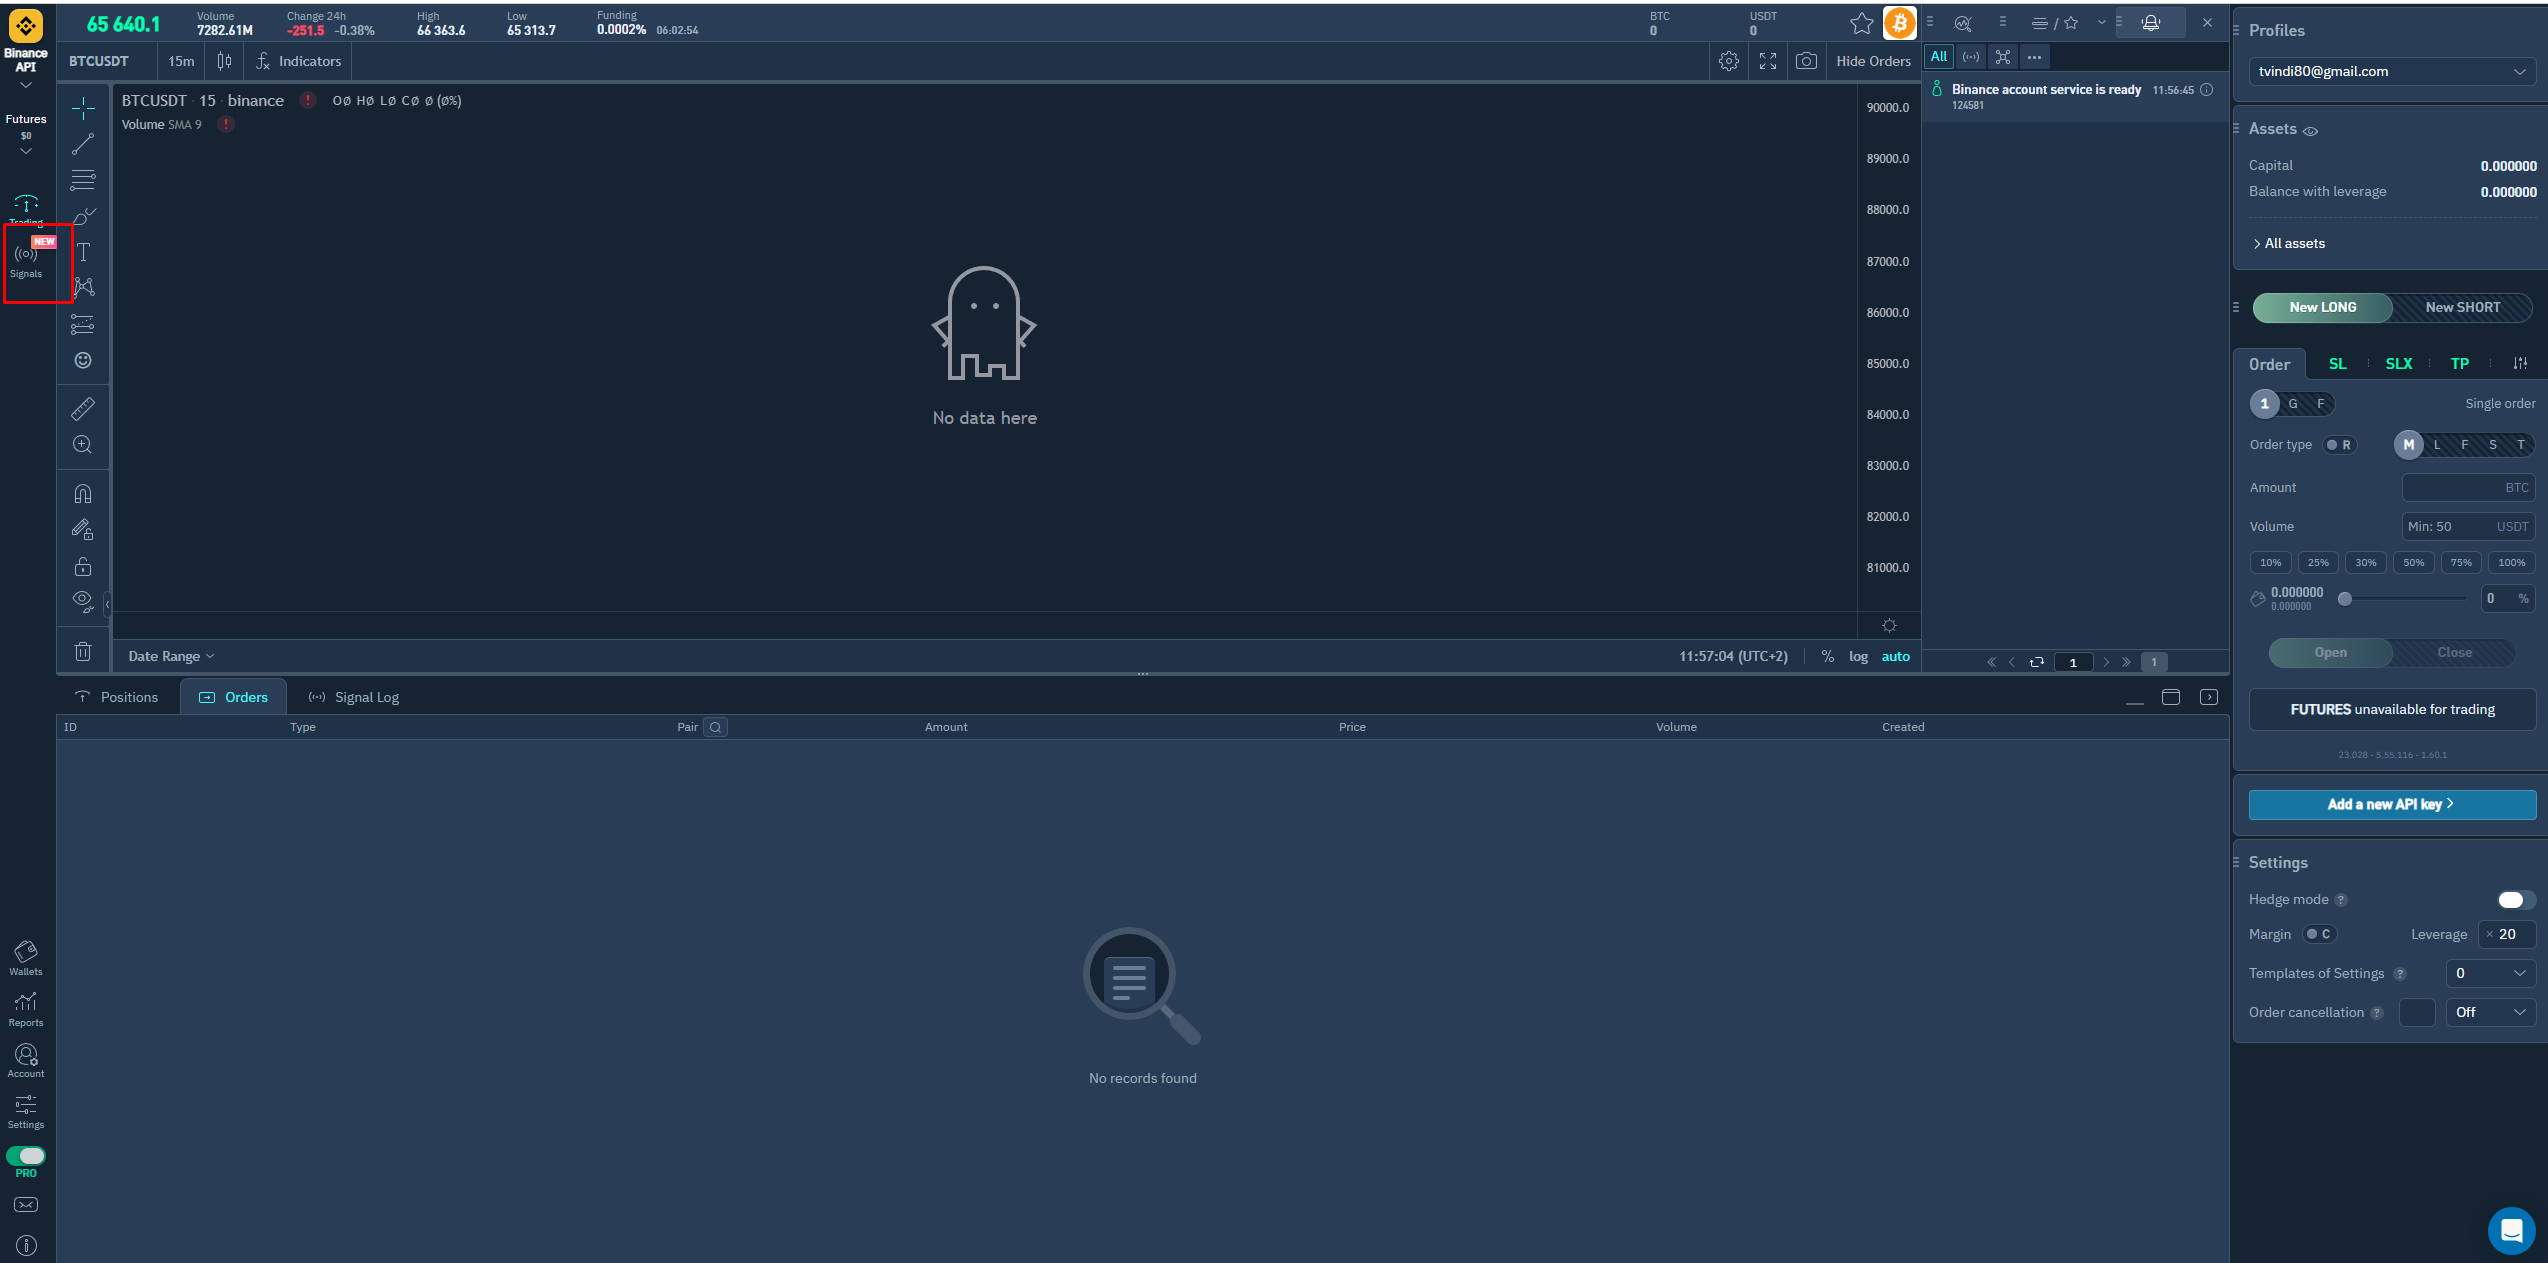The height and width of the screenshot is (1263, 2548).
Task: Open chart settings gear icon
Action: pos(1729,61)
